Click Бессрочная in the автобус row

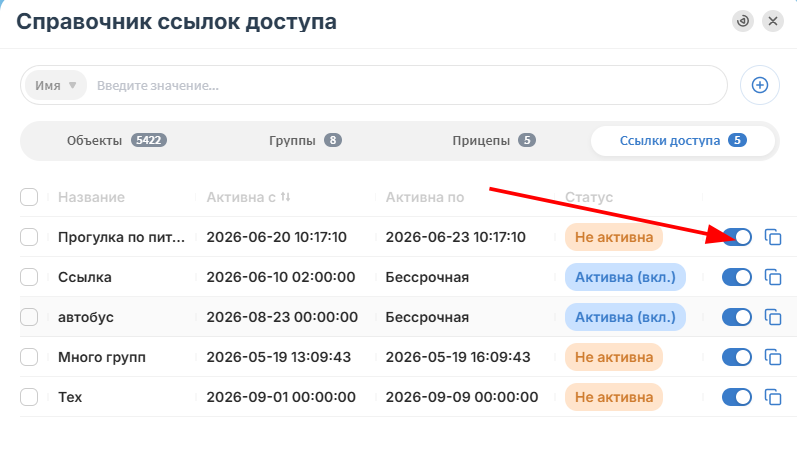coord(427,317)
